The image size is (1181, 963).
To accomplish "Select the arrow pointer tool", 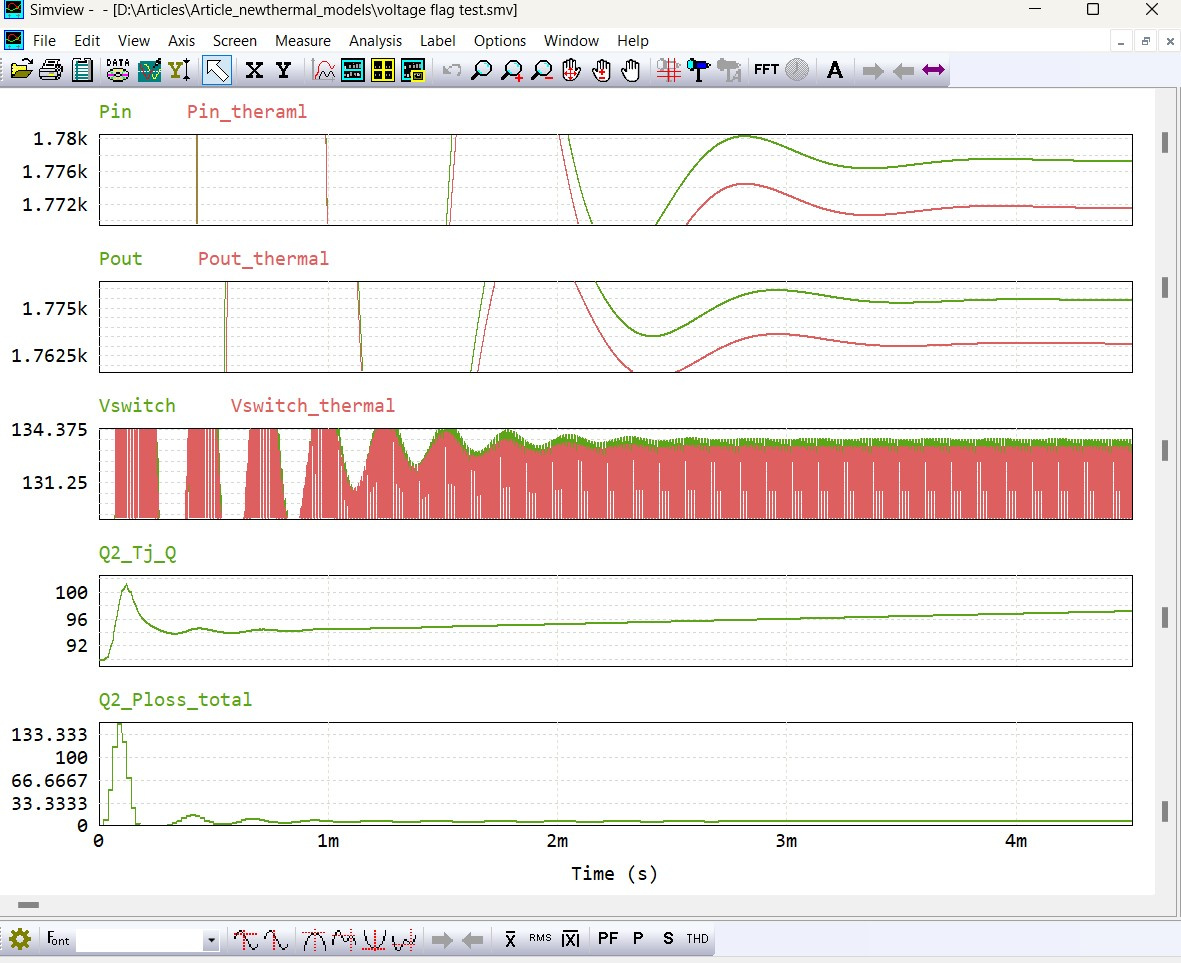I will [217, 70].
